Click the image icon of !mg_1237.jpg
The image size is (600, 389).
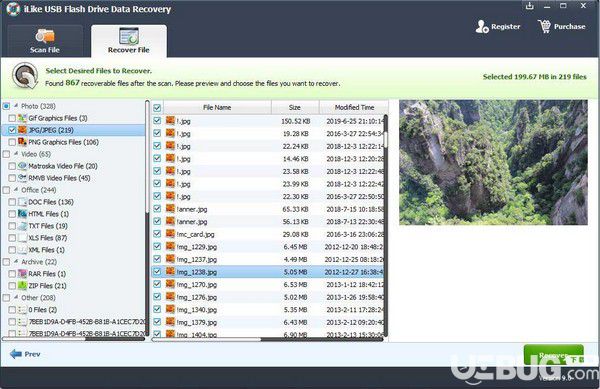click(x=170, y=259)
